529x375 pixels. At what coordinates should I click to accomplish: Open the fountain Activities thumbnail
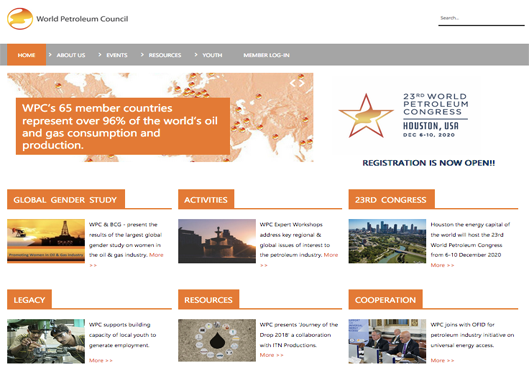[x=217, y=241]
